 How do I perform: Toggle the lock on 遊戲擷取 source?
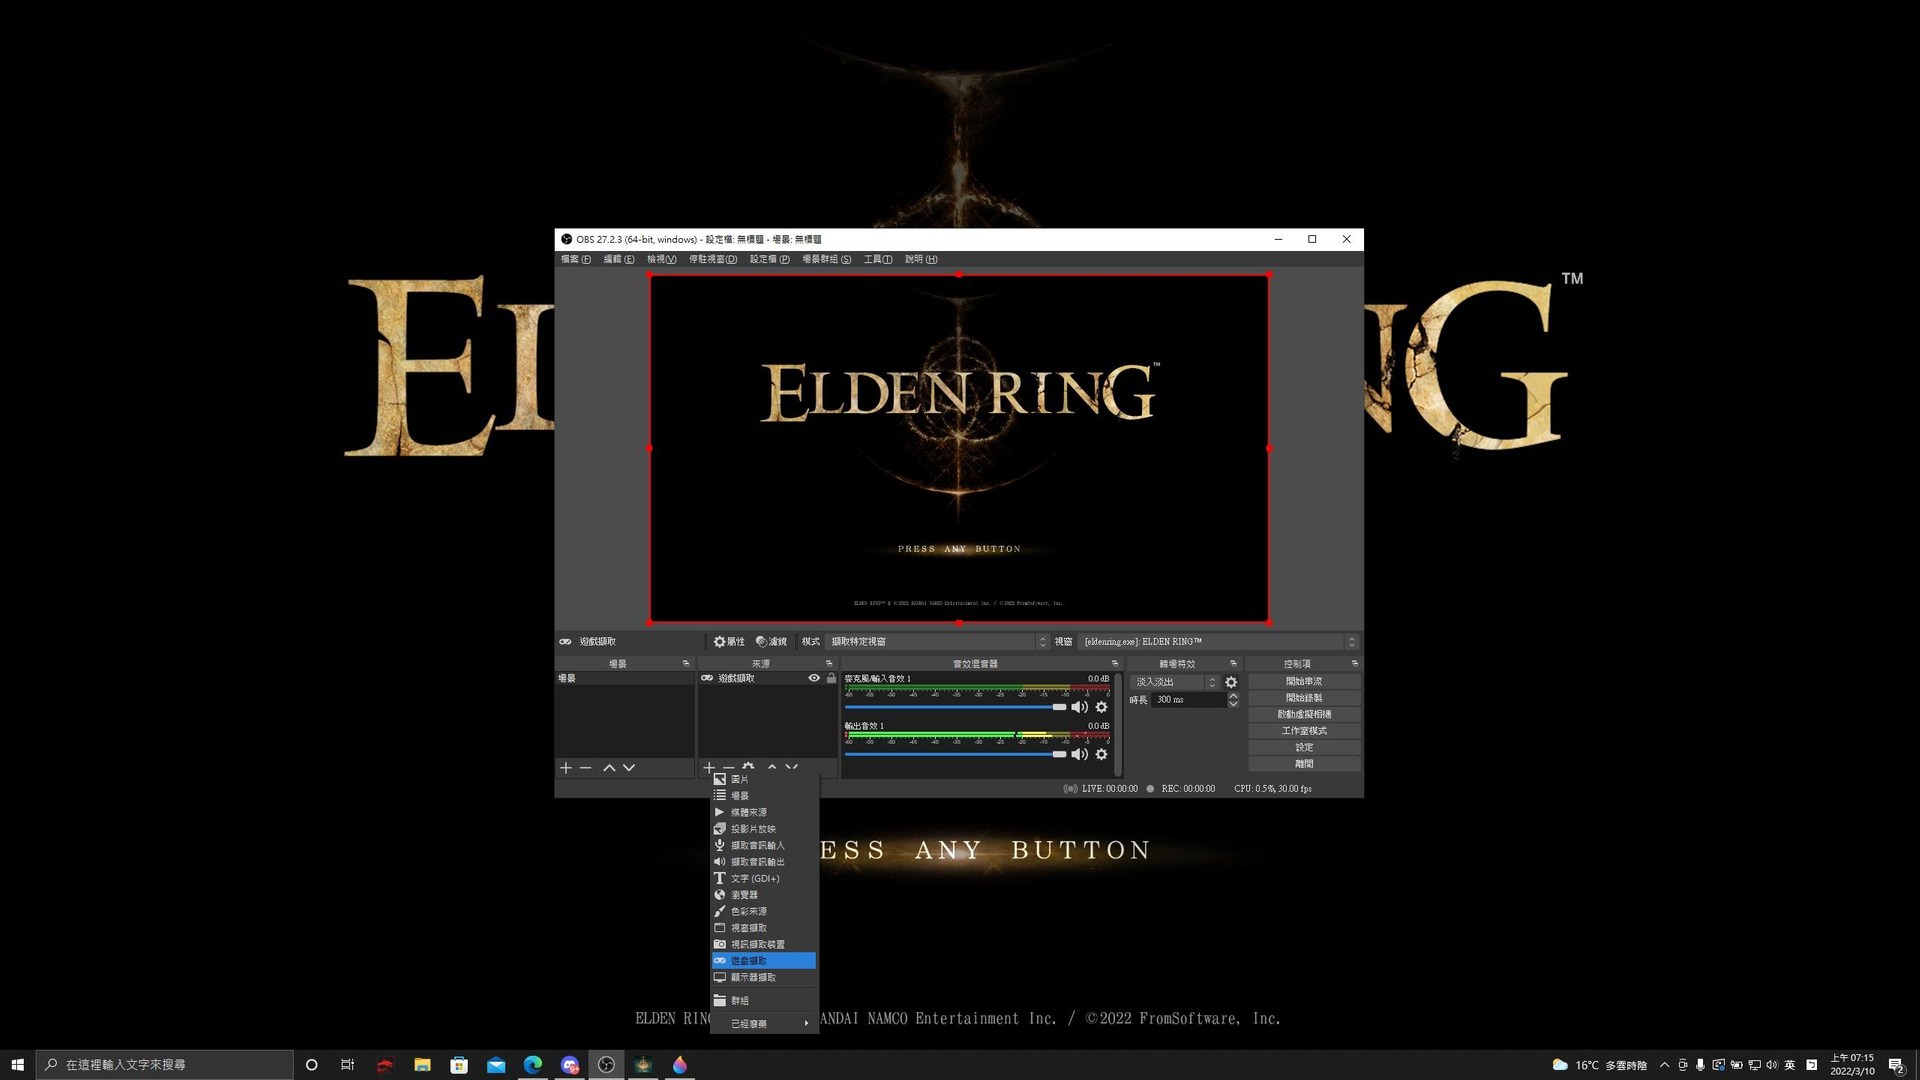(x=831, y=678)
